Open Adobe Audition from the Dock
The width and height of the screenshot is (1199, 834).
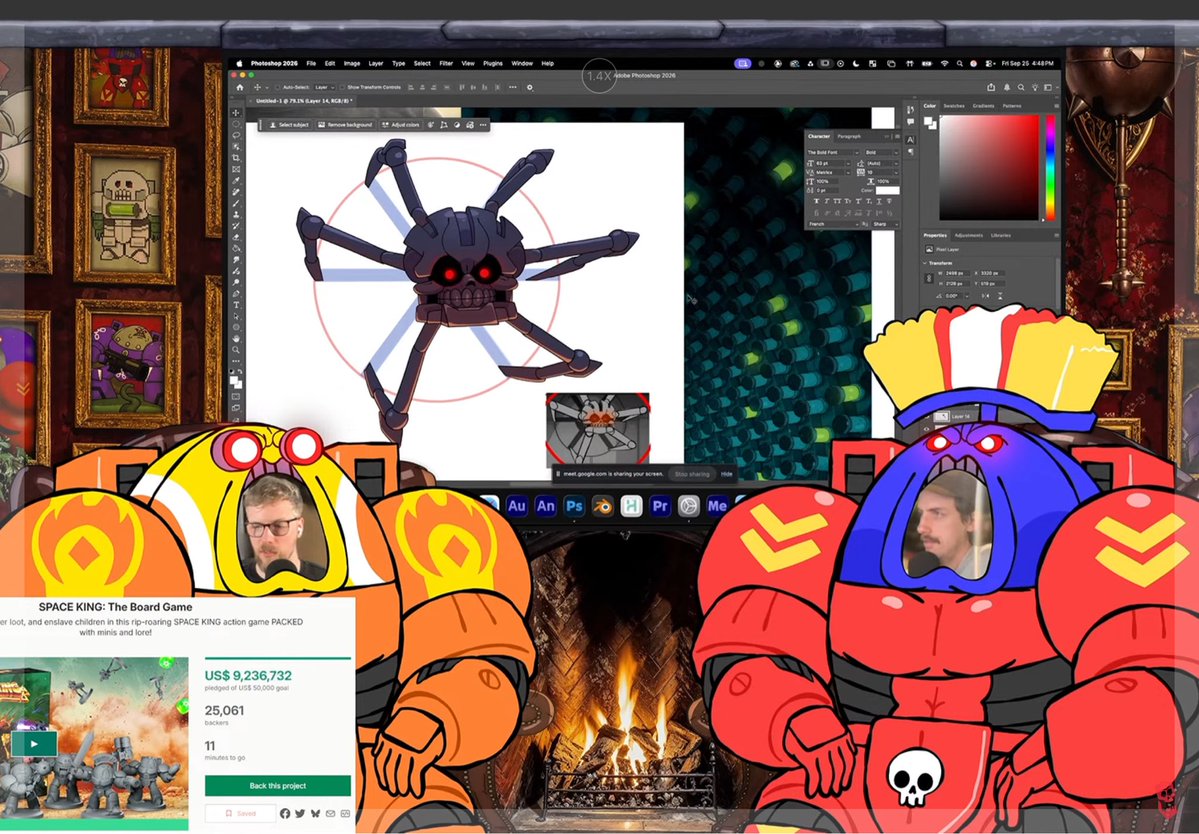(517, 506)
